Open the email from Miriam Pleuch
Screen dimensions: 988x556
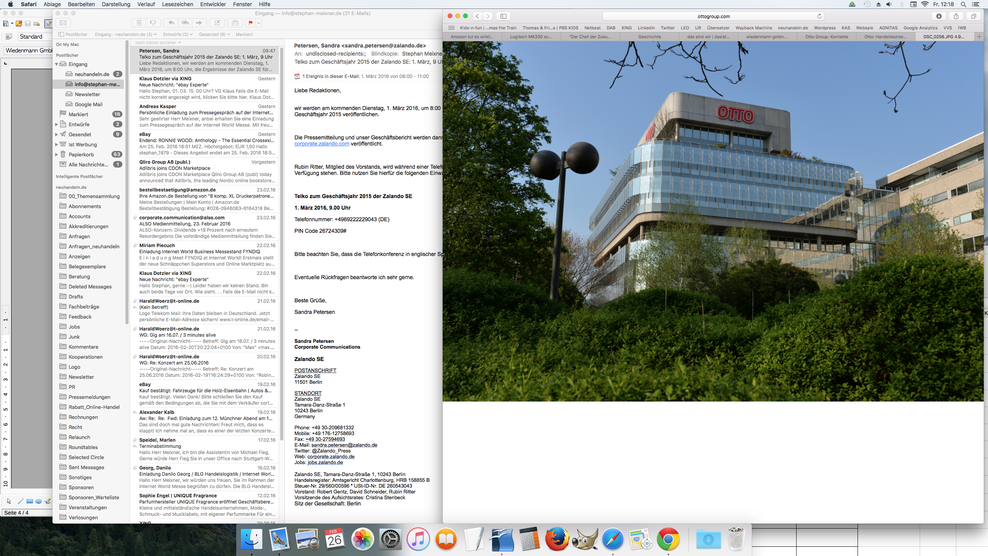click(206, 255)
